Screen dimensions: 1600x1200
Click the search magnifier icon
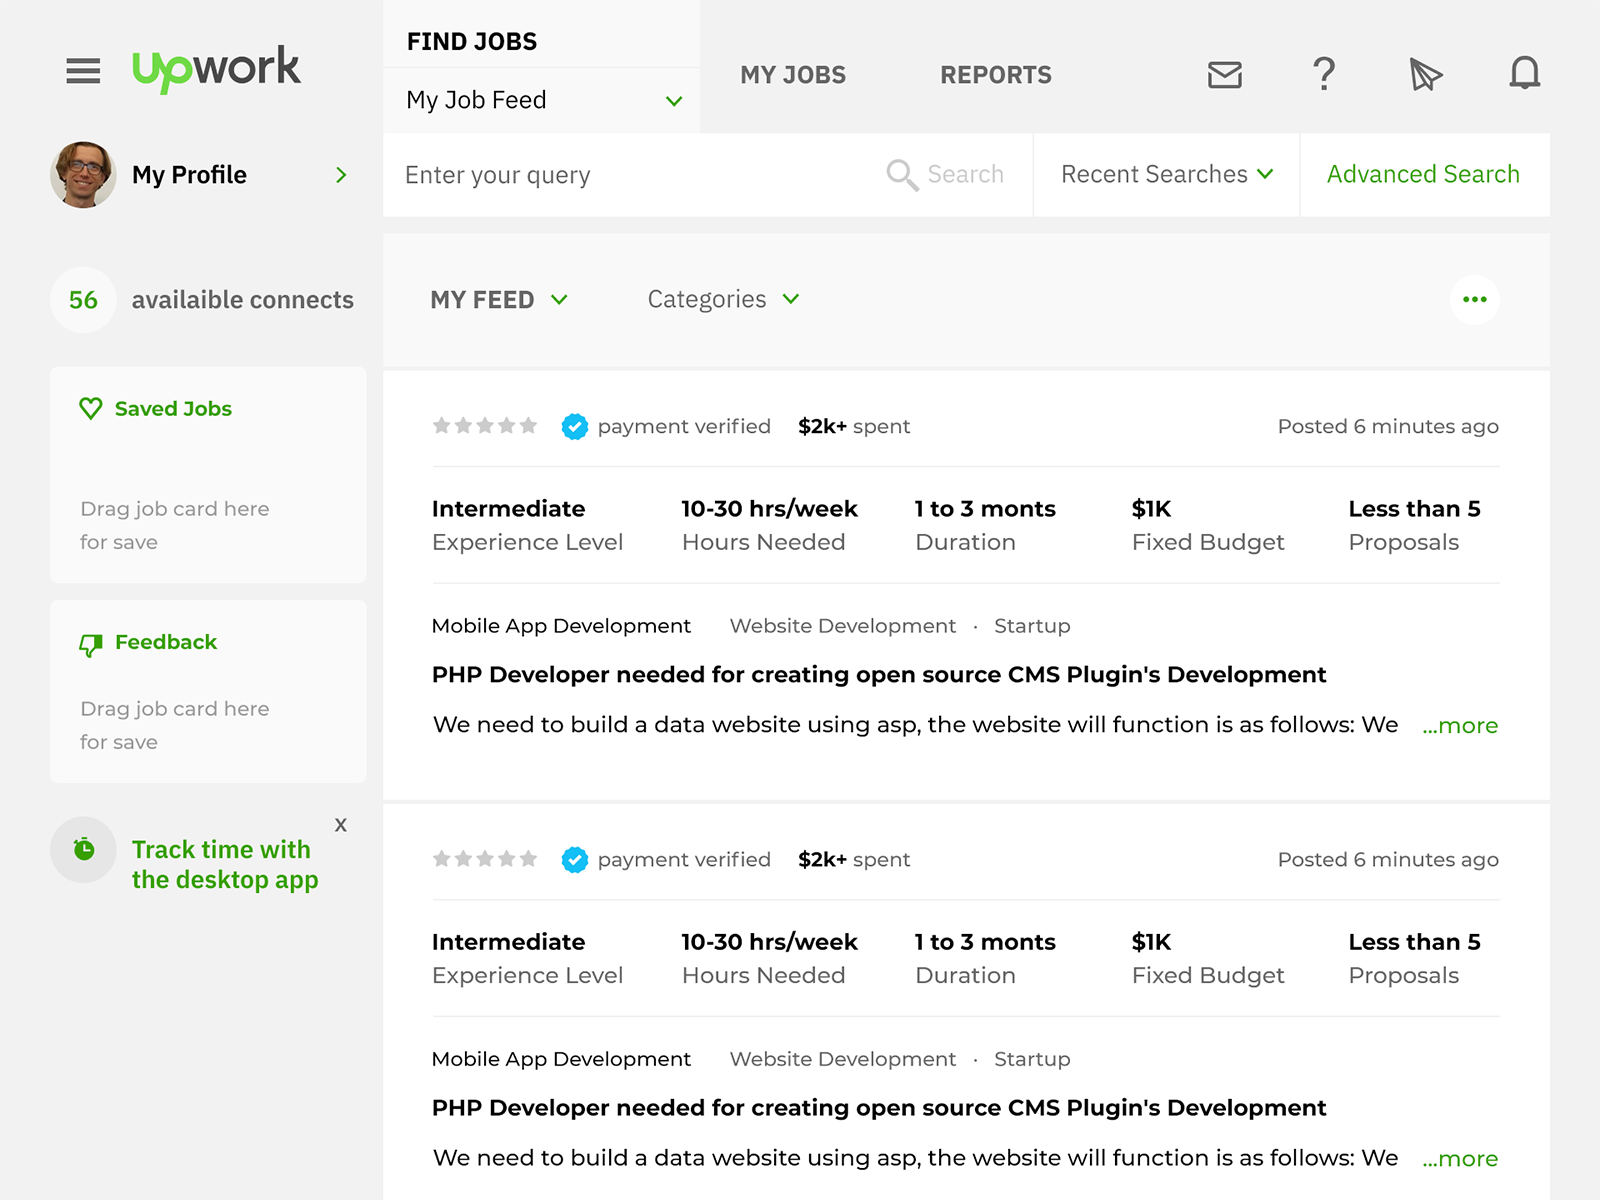tap(901, 174)
